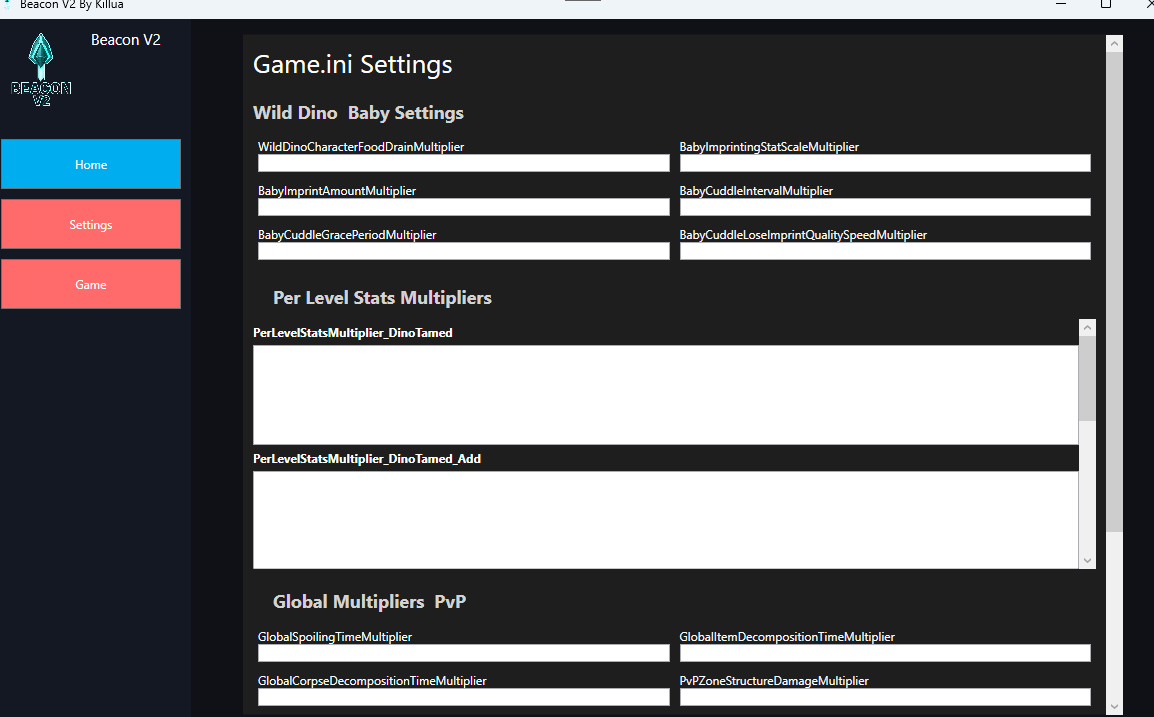Click the Per Level Stats inner scrollbar thumb
This screenshot has width=1154, height=717.
(1087, 378)
